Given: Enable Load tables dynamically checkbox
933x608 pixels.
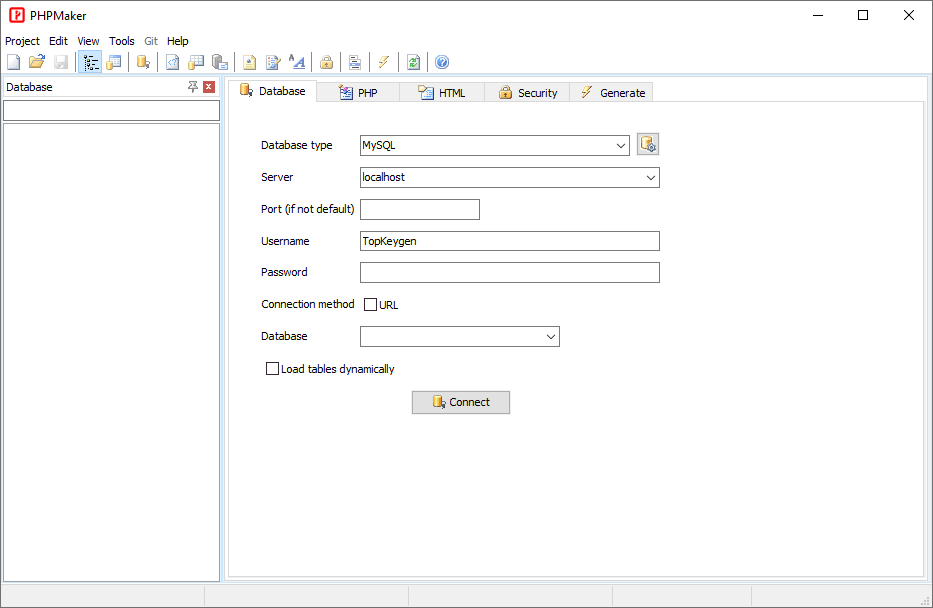Looking at the screenshot, I should pyautogui.click(x=272, y=369).
